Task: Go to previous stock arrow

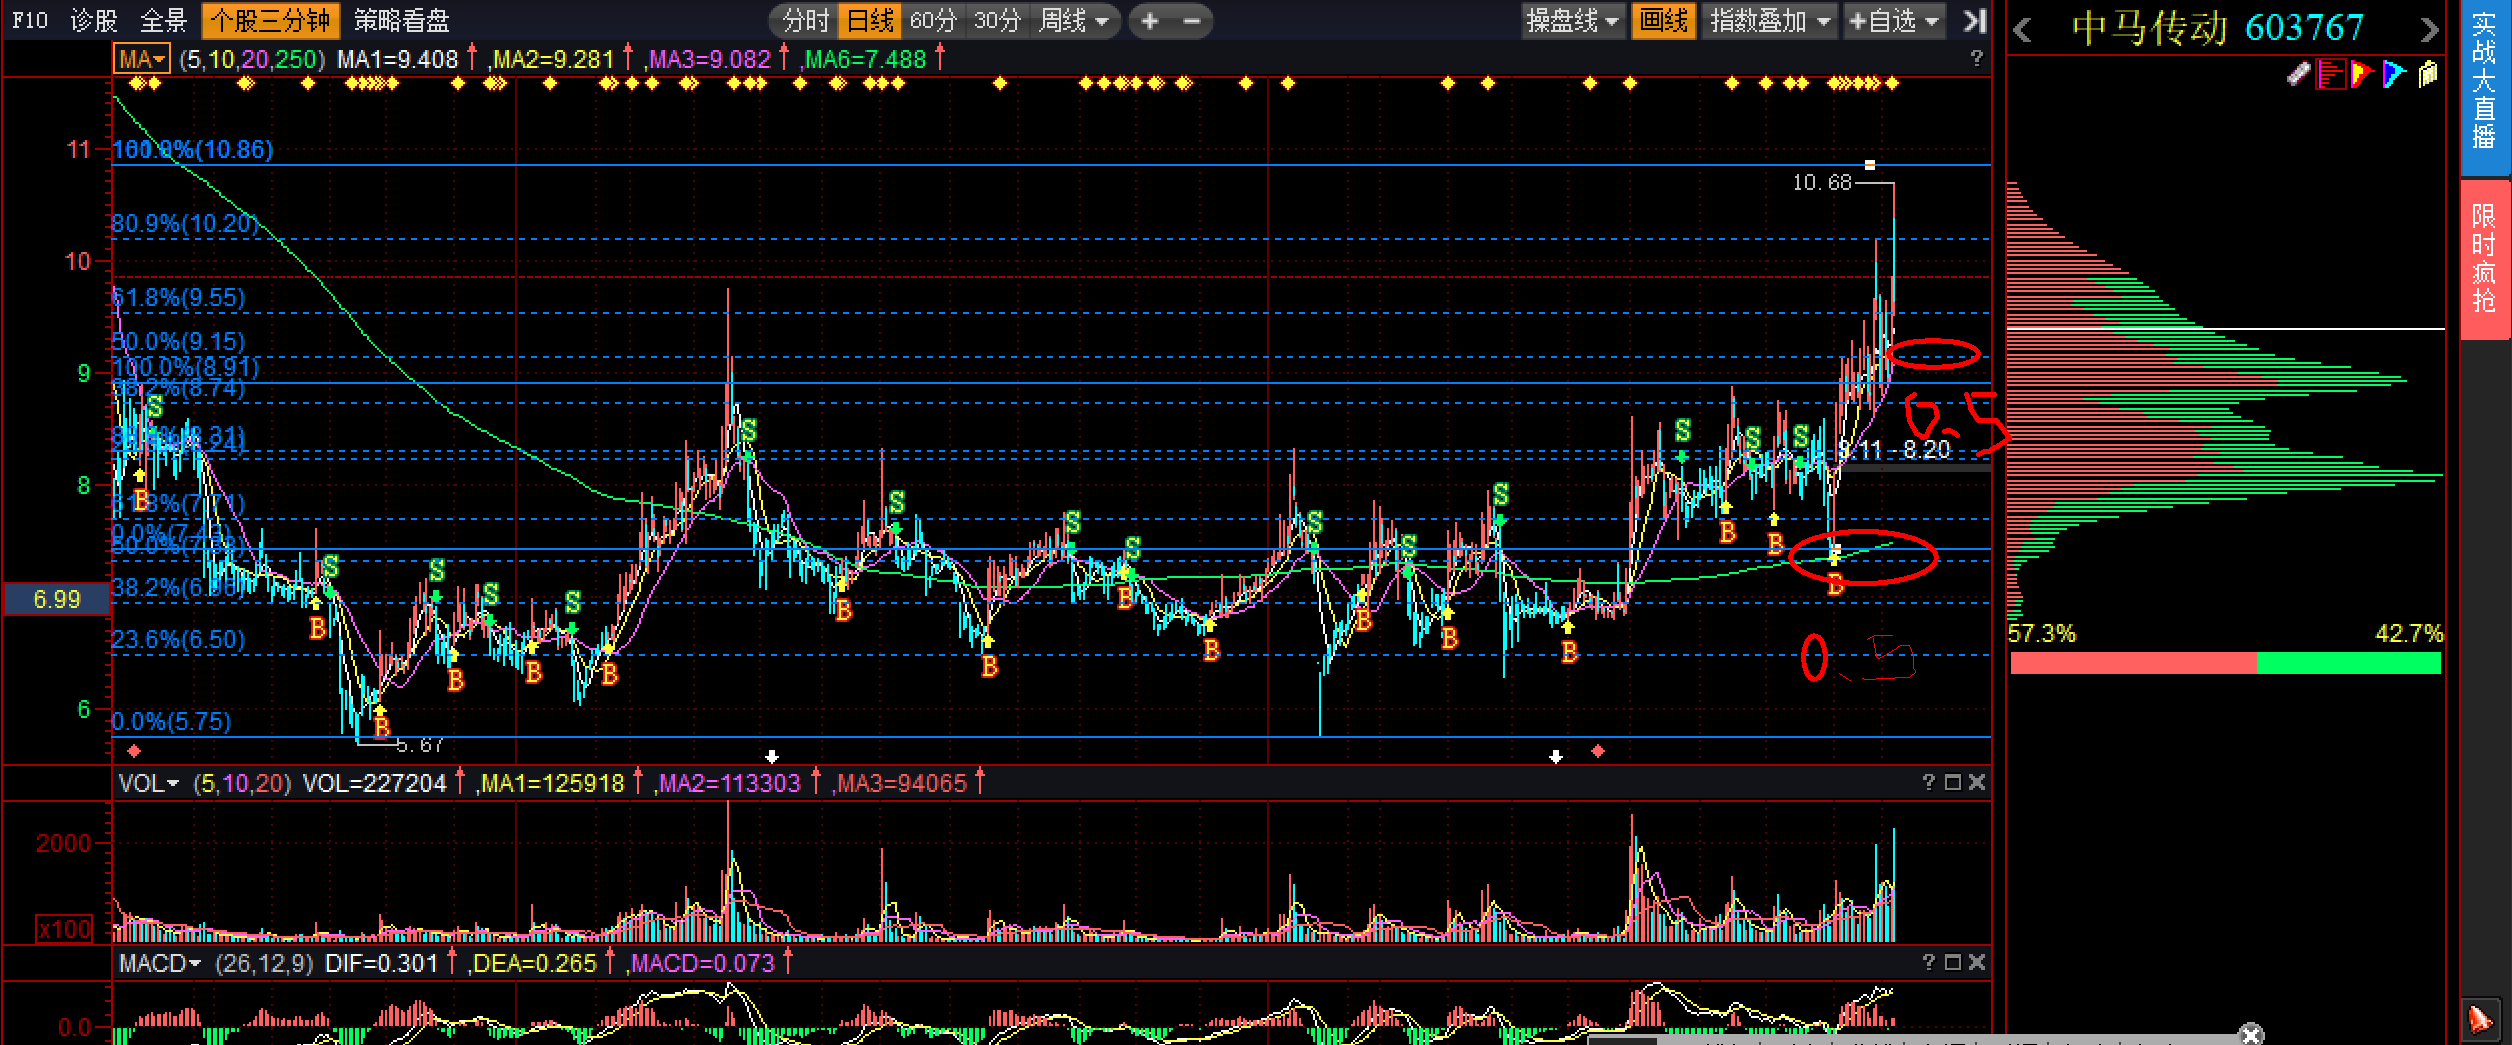Action: tap(2023, 30)
